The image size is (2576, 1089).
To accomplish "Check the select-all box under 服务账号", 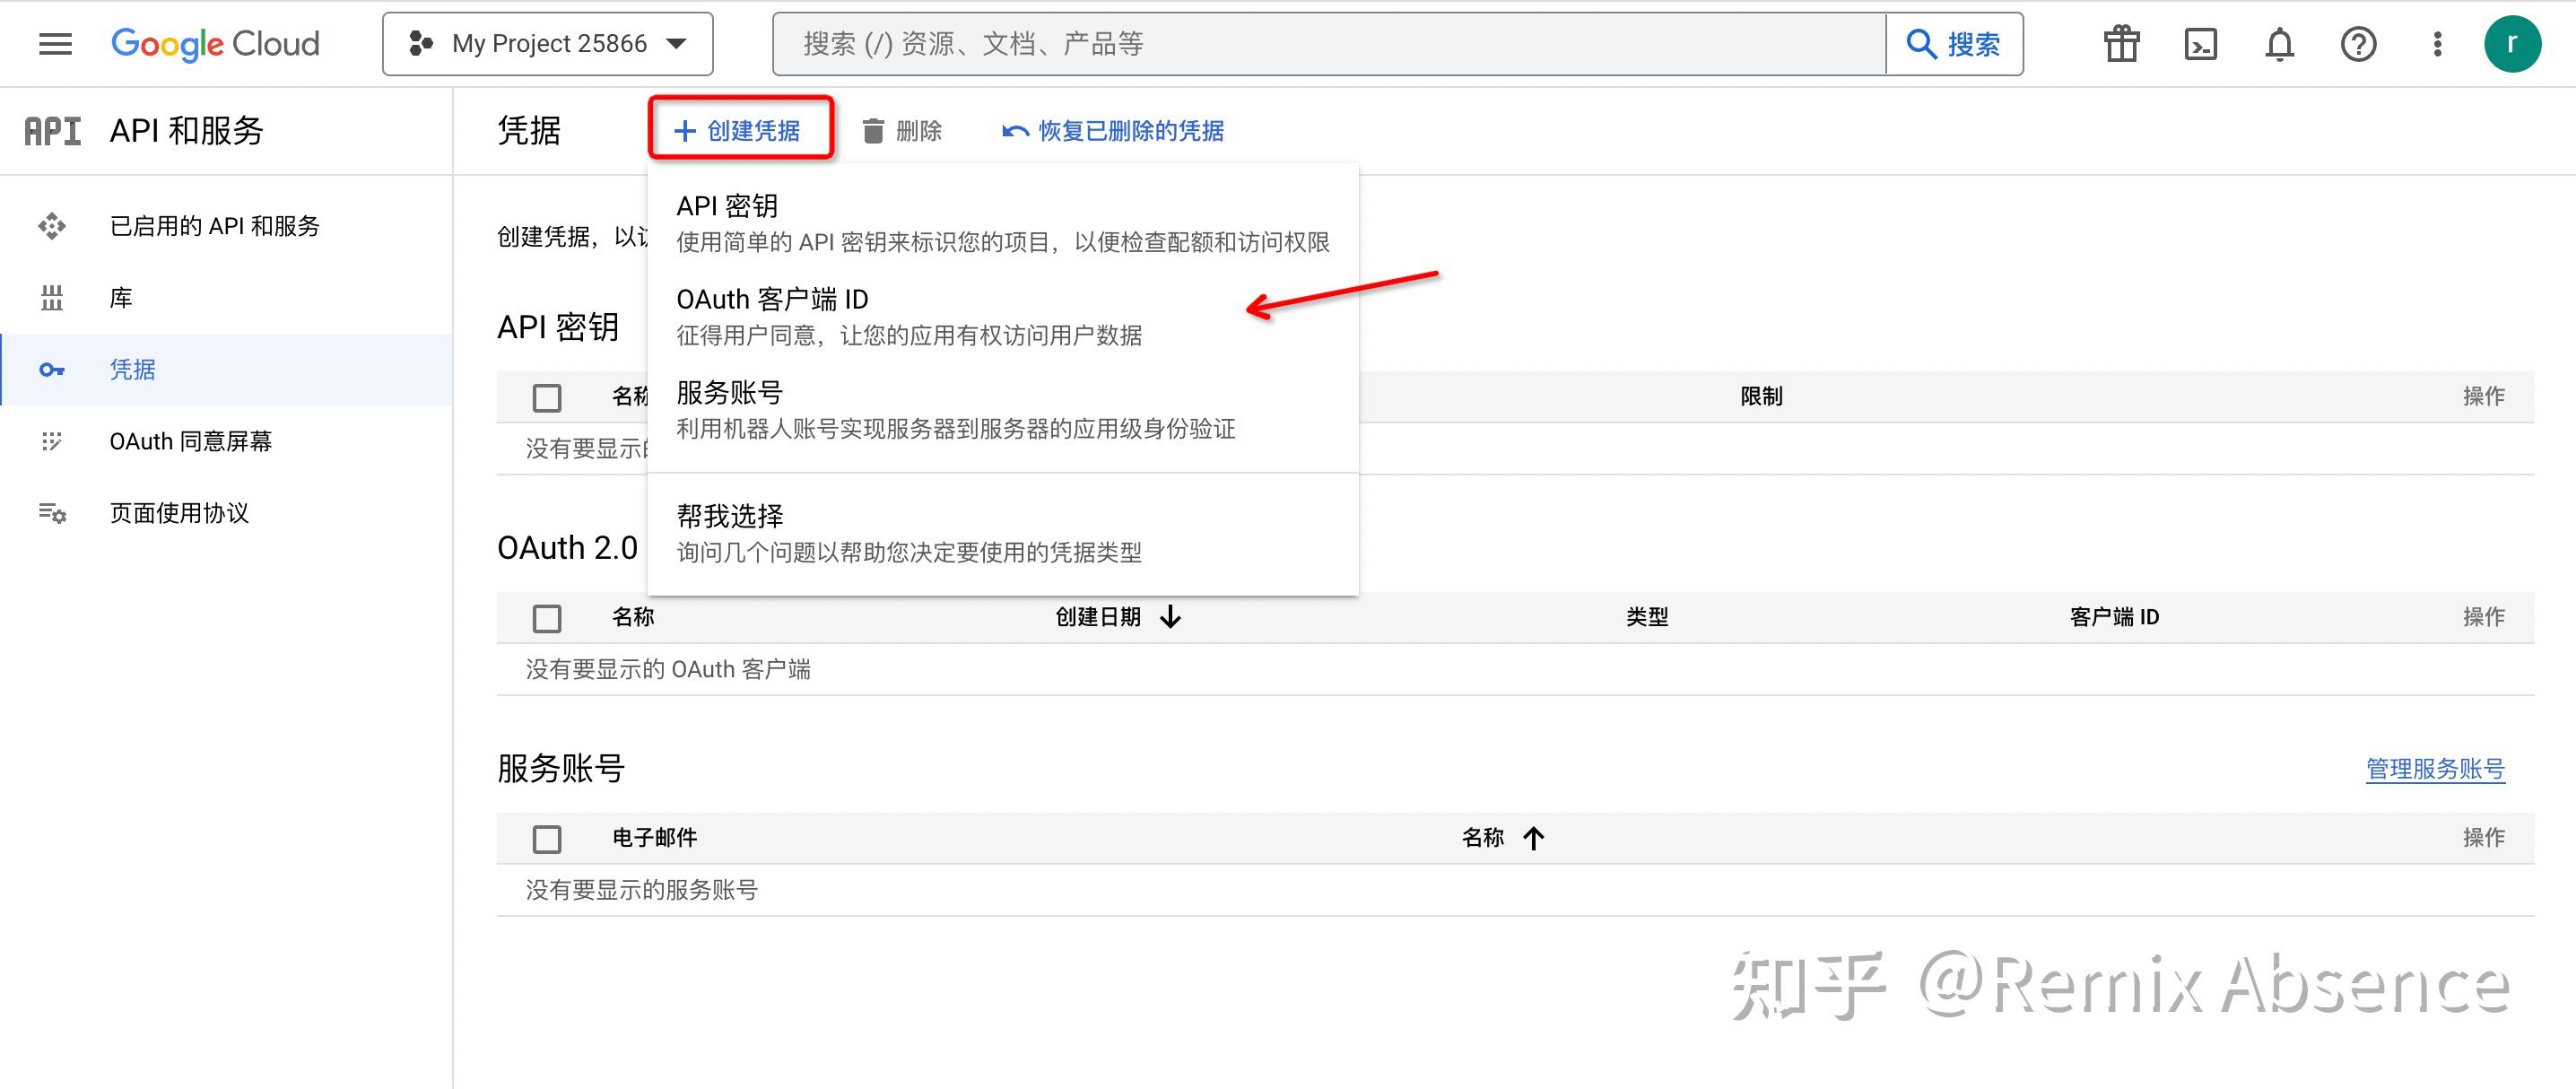I will [547, 839].
